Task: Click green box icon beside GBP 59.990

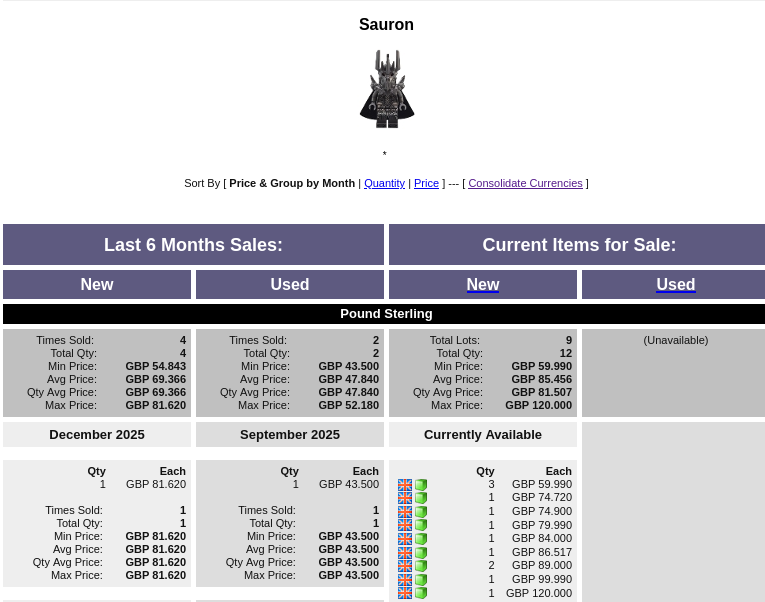Action: click(x=421, y=484)
